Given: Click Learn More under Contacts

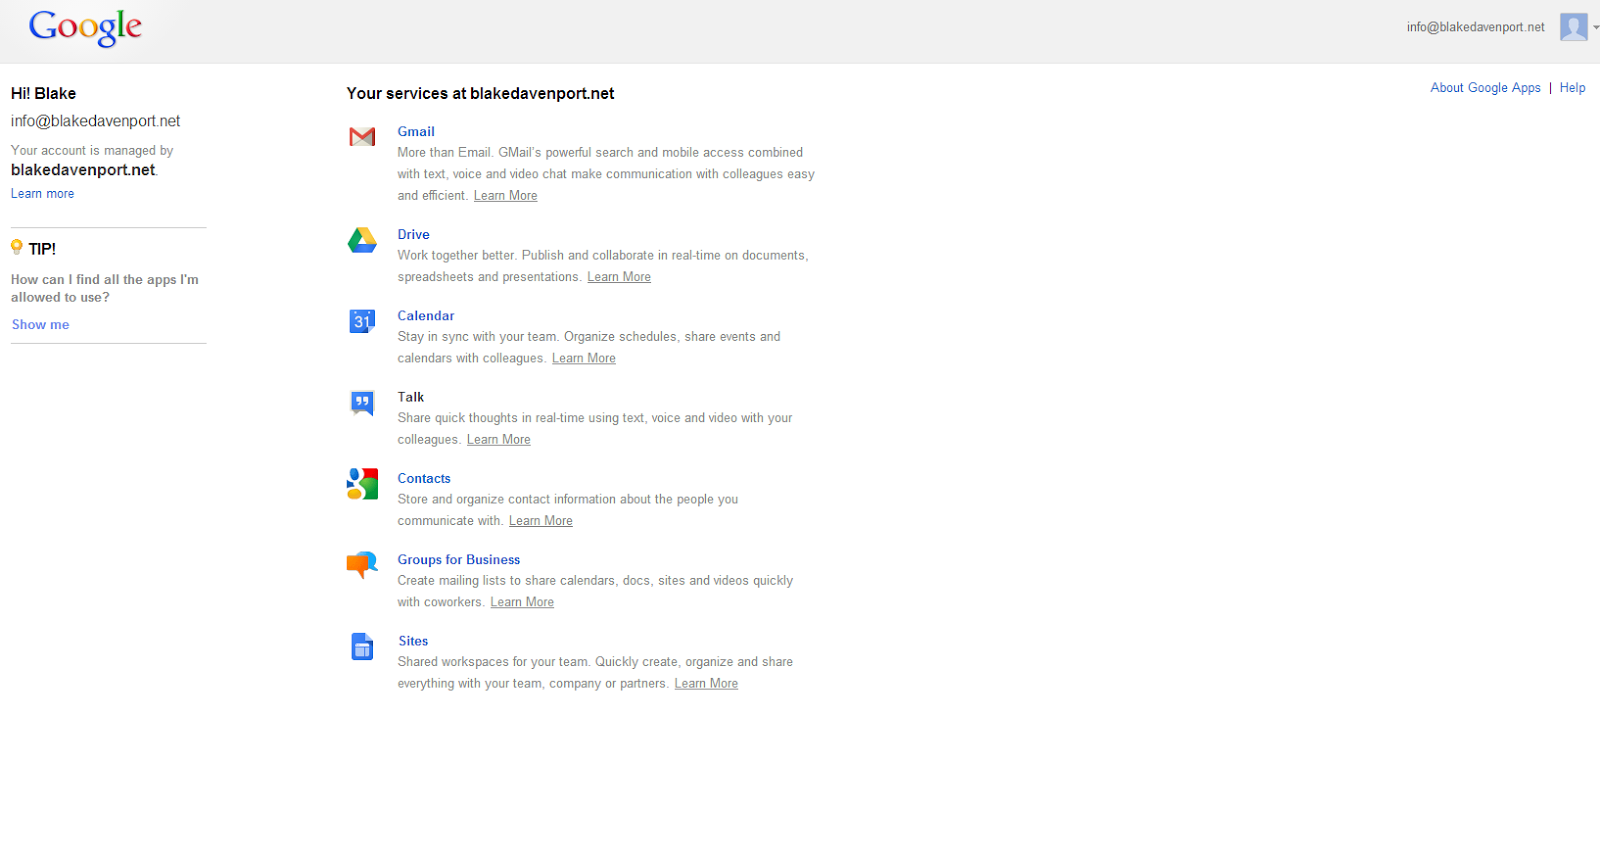Looking at the screenshot, I should 541,521.
